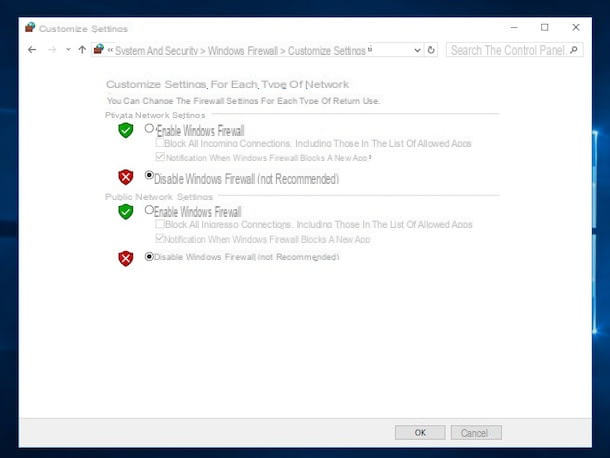Enable Windows Firewall for public network
This screenshot has width=610, height=458.
point(149,210)
